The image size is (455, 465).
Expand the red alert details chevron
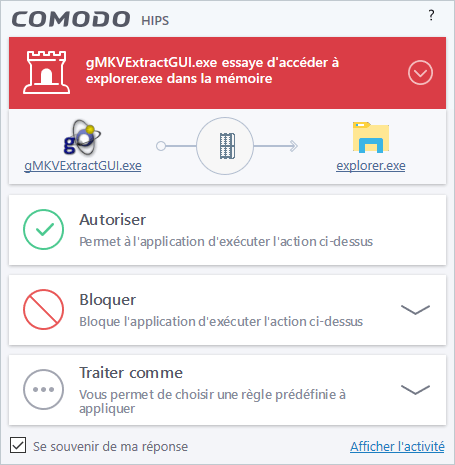coord(420,73)
